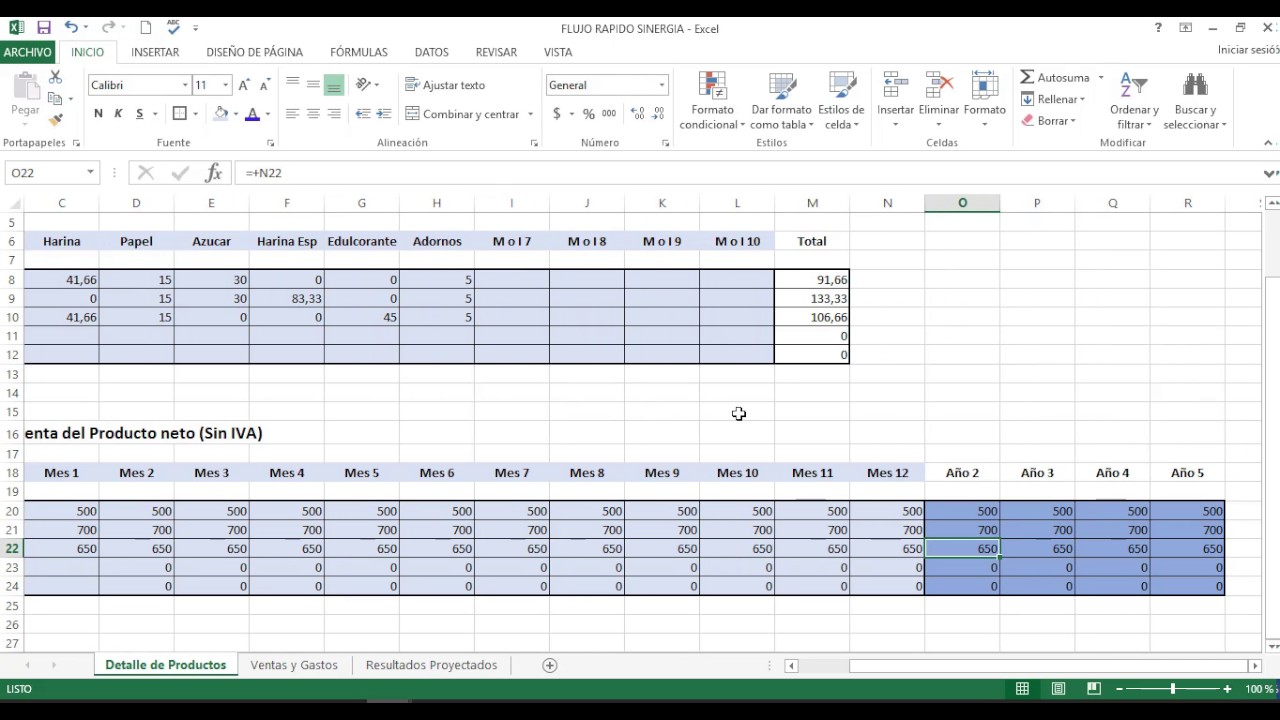Toggle underline formatting with S button
Viewport: 1280px width, 720px height.
click(x=139, y=114)
